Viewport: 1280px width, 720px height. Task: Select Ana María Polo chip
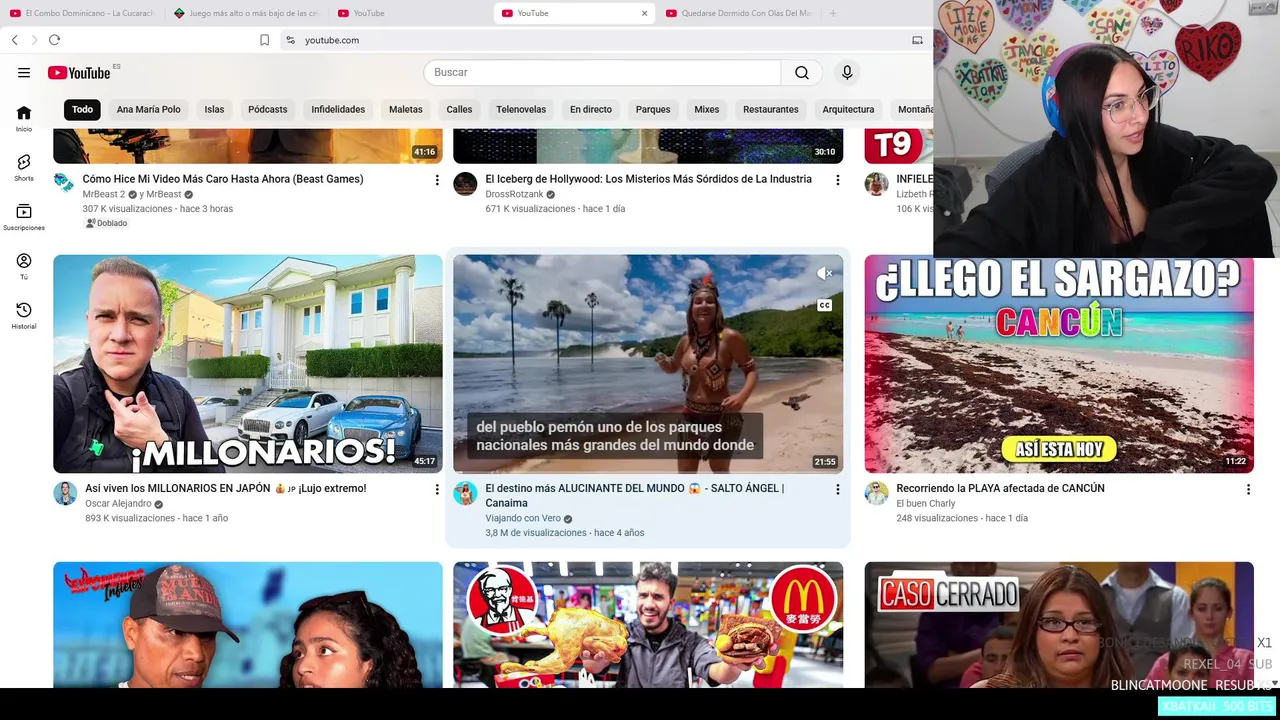coord(148,109)
